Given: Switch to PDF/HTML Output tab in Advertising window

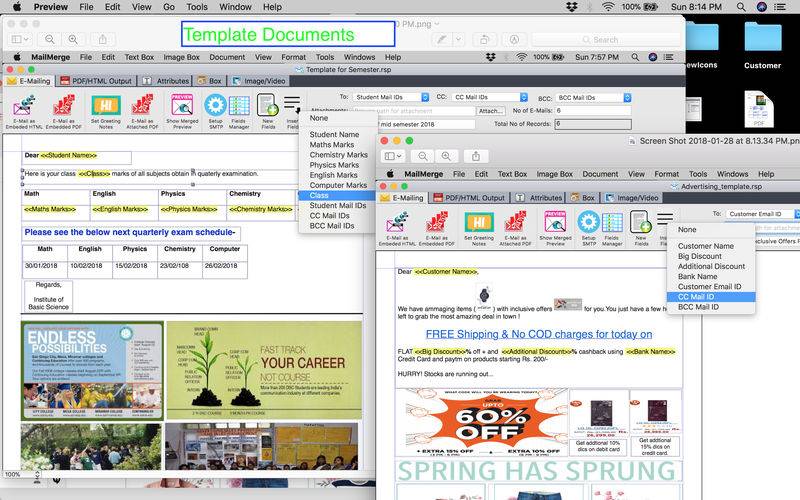Looking at the screenshot, I should tap(469, 197).
